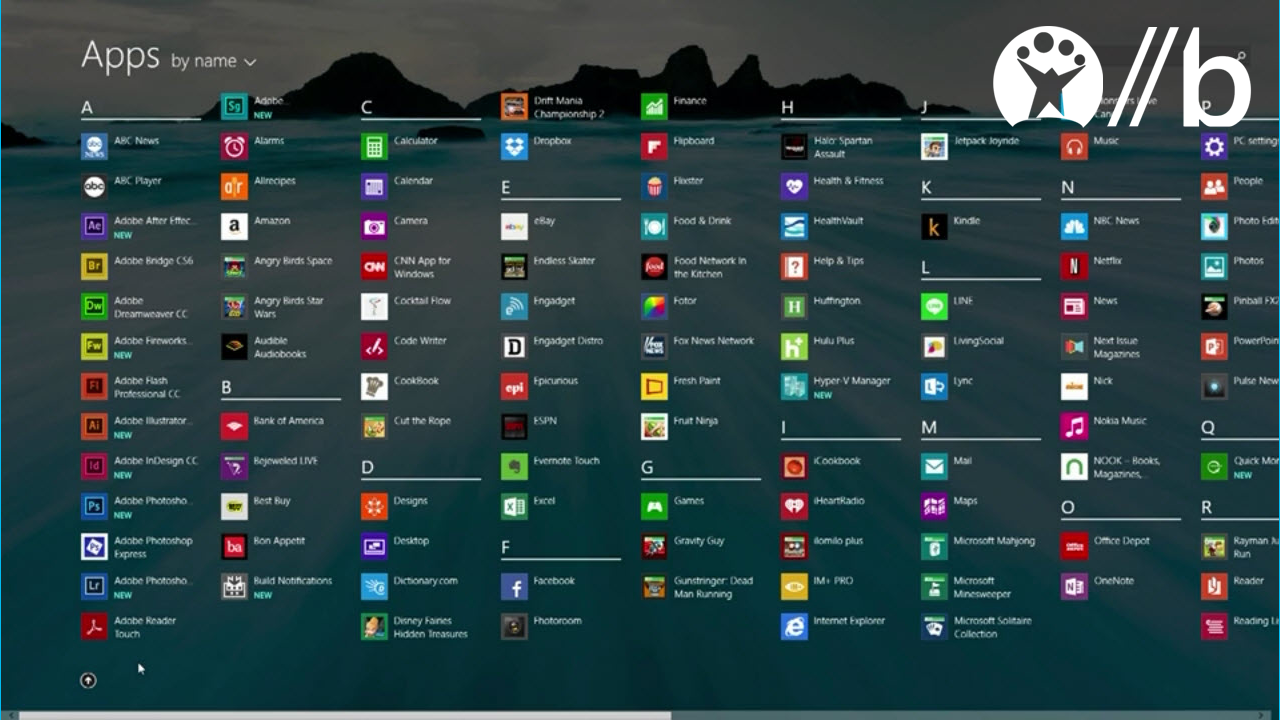
Task: Click the Facebook app icon
Action: click(514, 587)
